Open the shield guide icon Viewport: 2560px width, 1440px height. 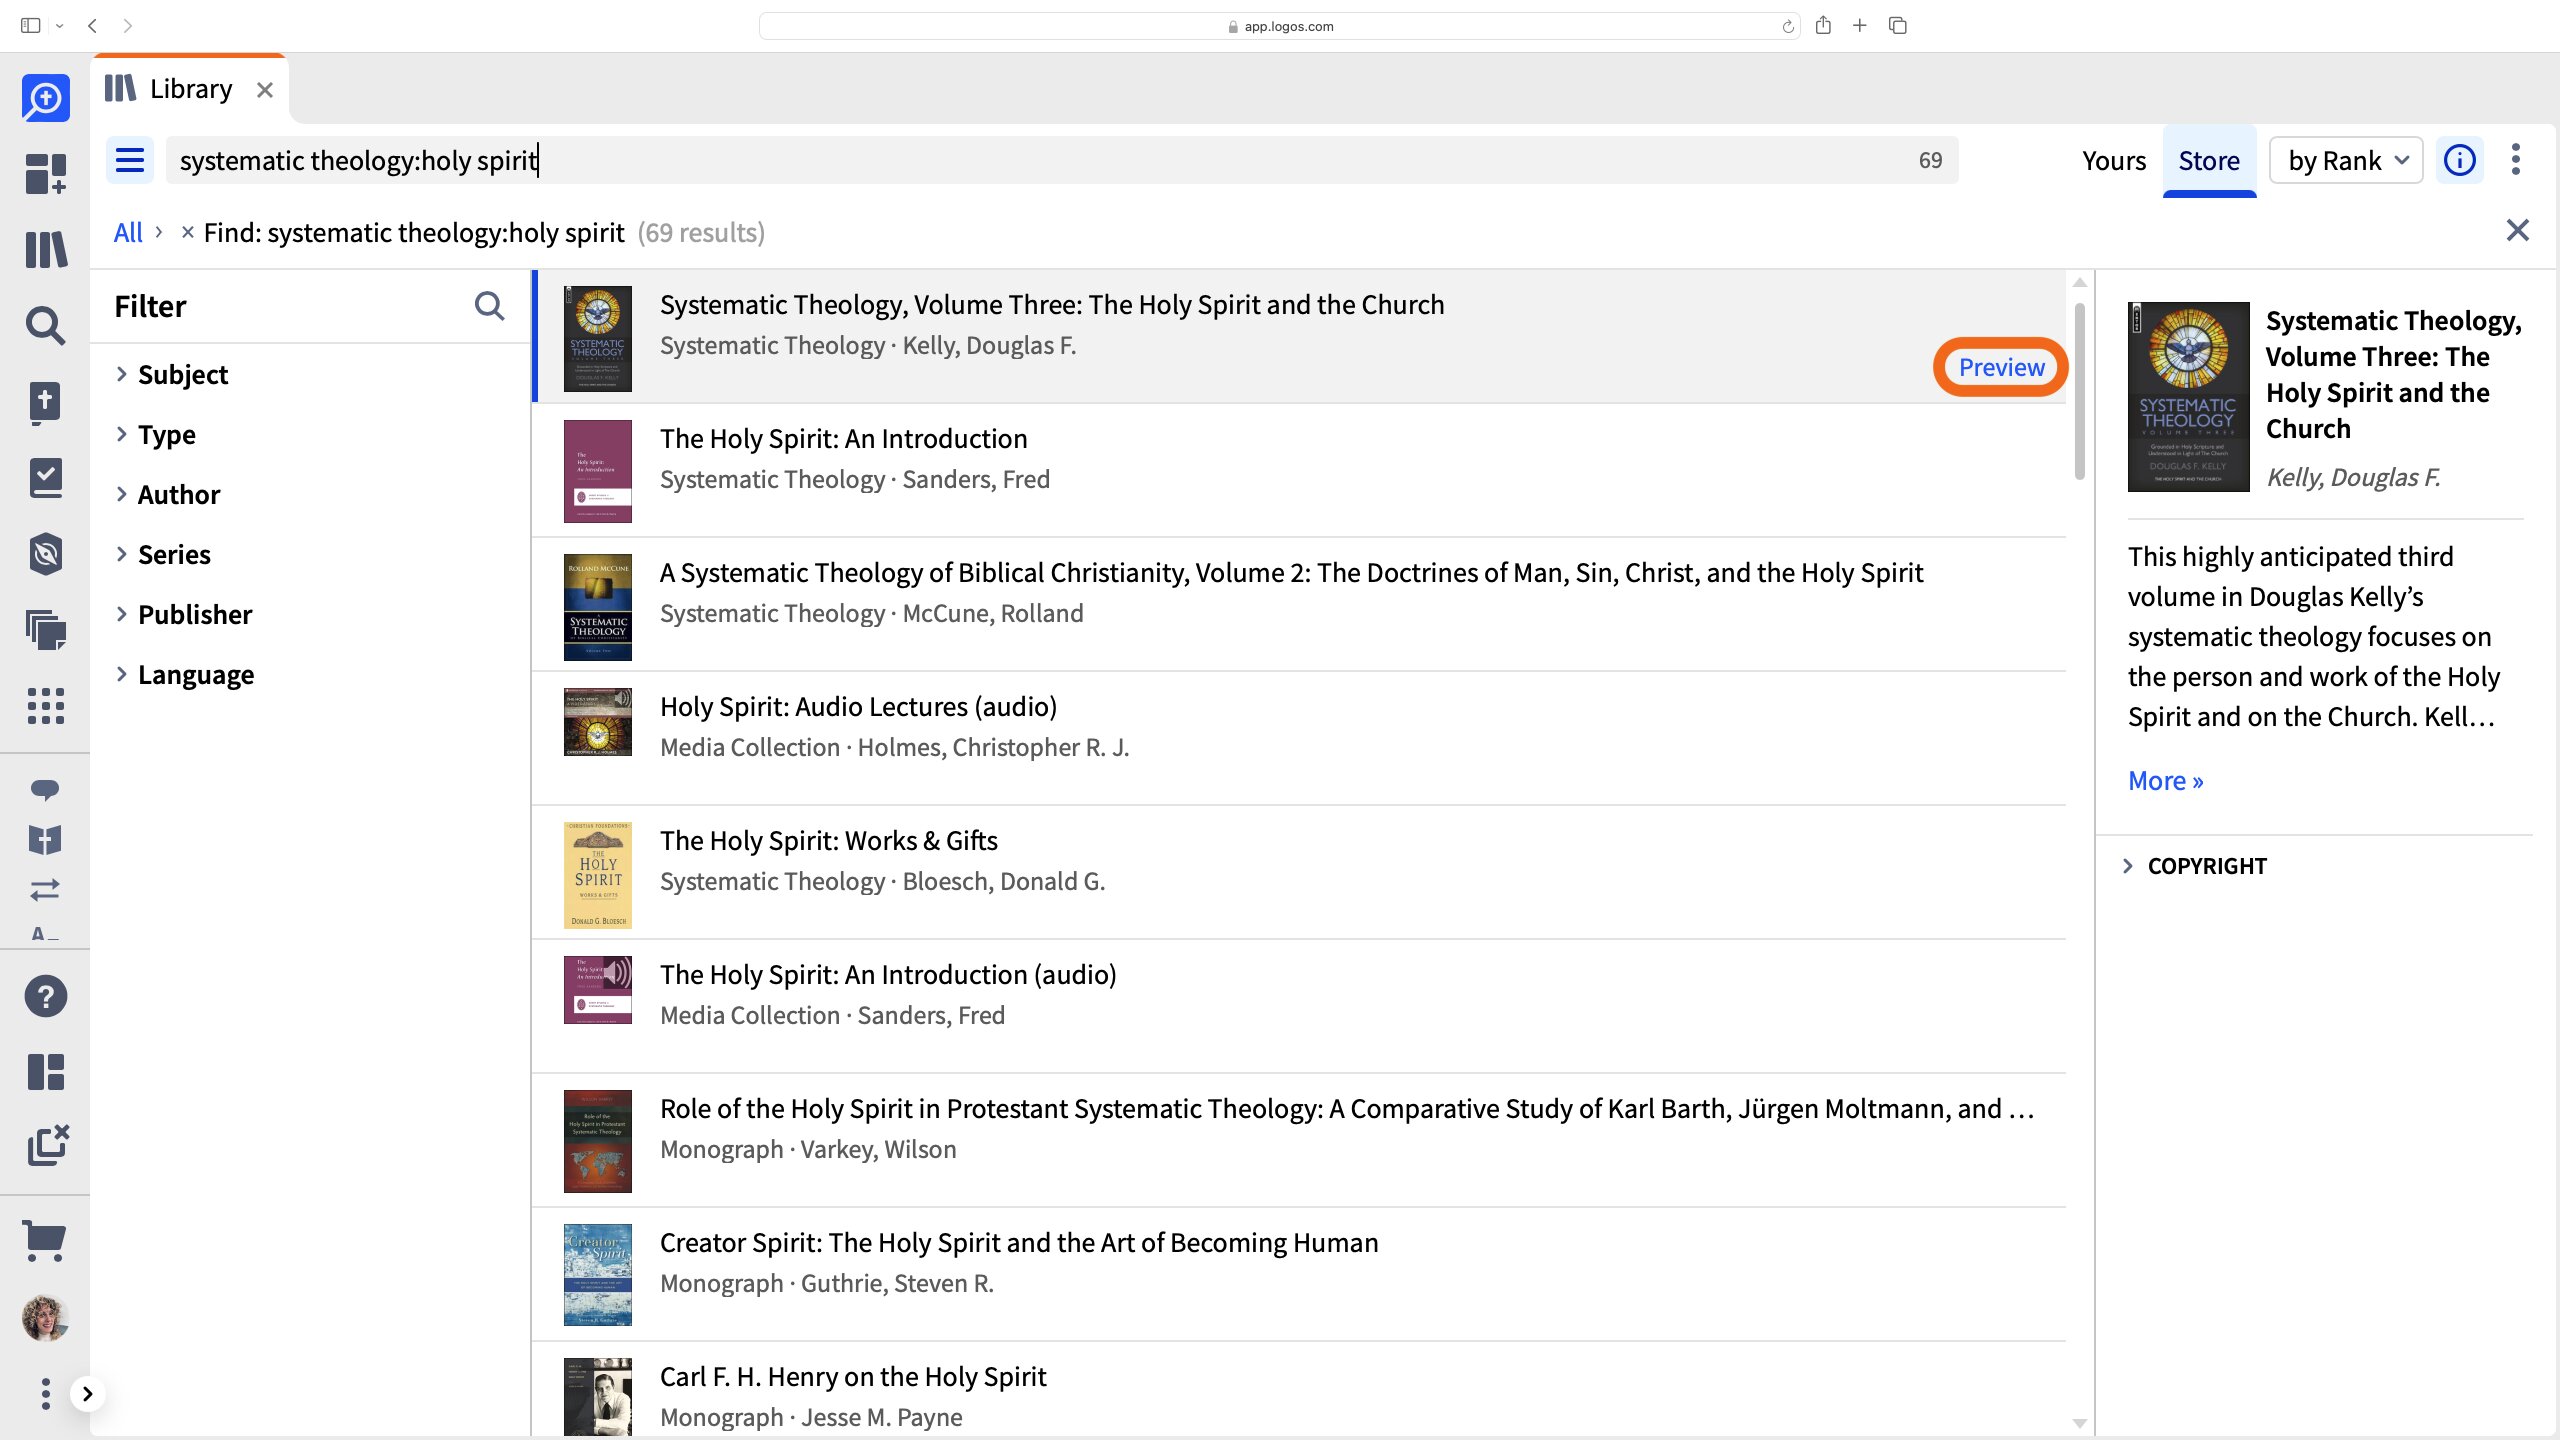(46, 554)
